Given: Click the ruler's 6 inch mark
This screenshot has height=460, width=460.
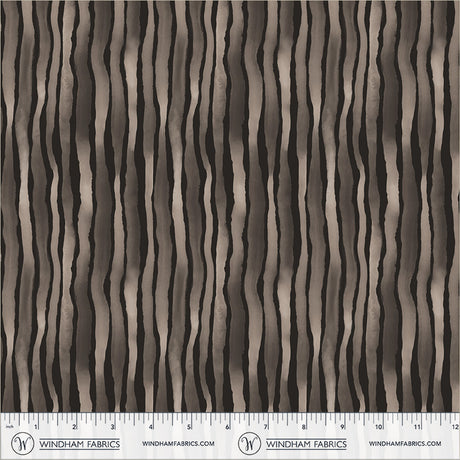Looking at the screenshot, I should (227, 427).
